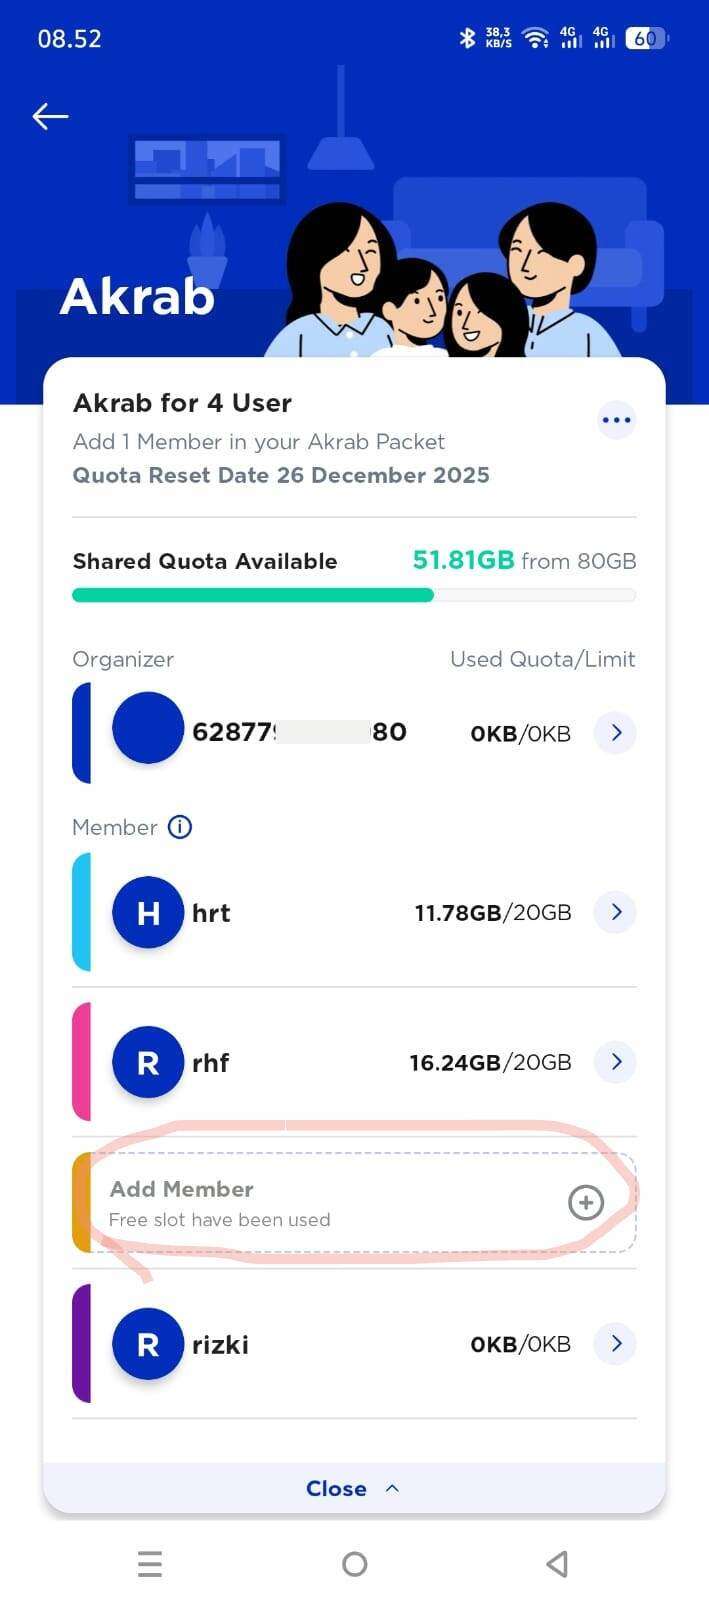This screenshot has width=709, height=1600.
Task: Tap the rhf avatar icon
Action: point(148,1062)
